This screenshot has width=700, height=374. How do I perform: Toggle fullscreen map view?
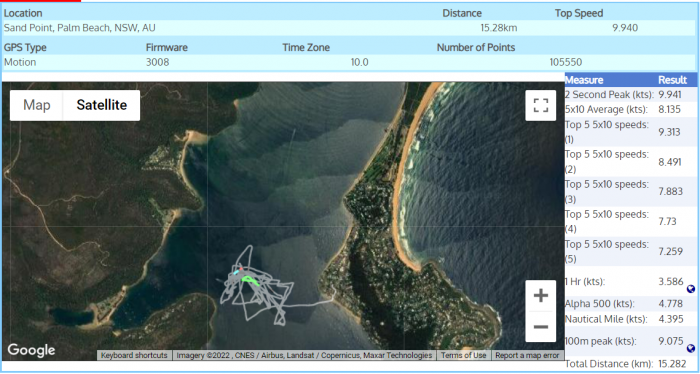tap(541, 105)
